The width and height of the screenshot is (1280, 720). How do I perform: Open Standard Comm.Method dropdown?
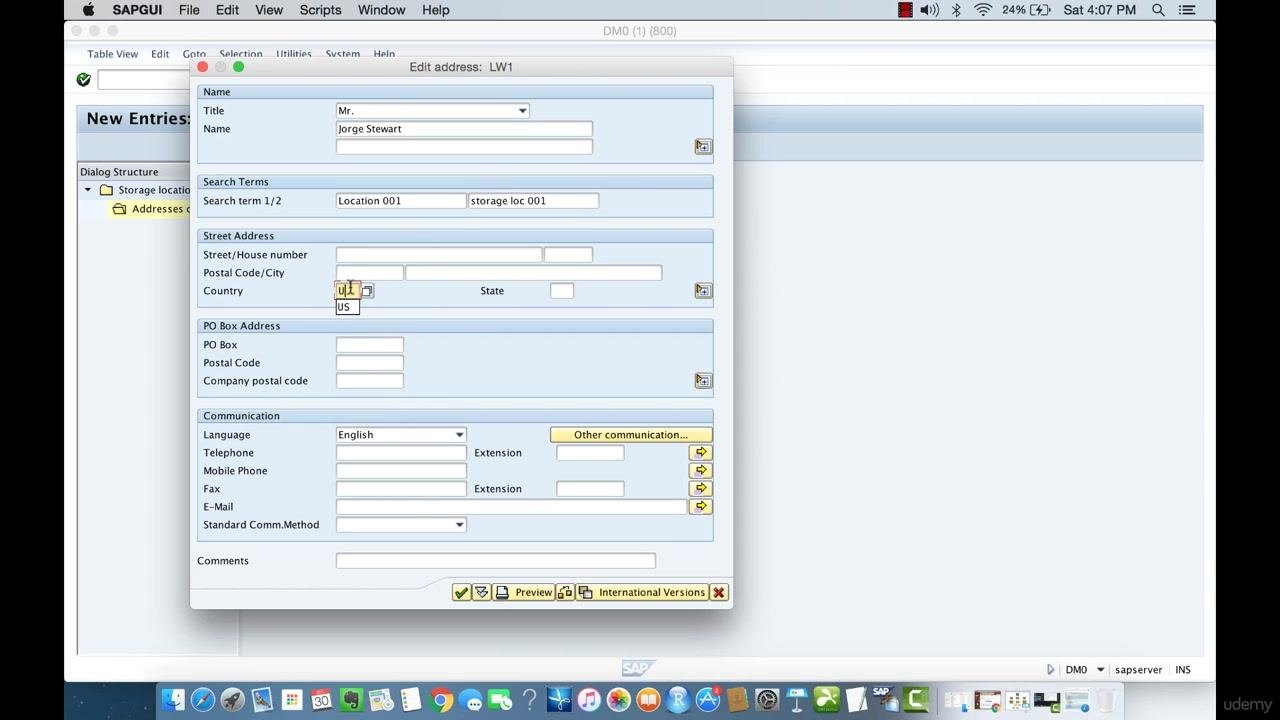click(459, 525)
